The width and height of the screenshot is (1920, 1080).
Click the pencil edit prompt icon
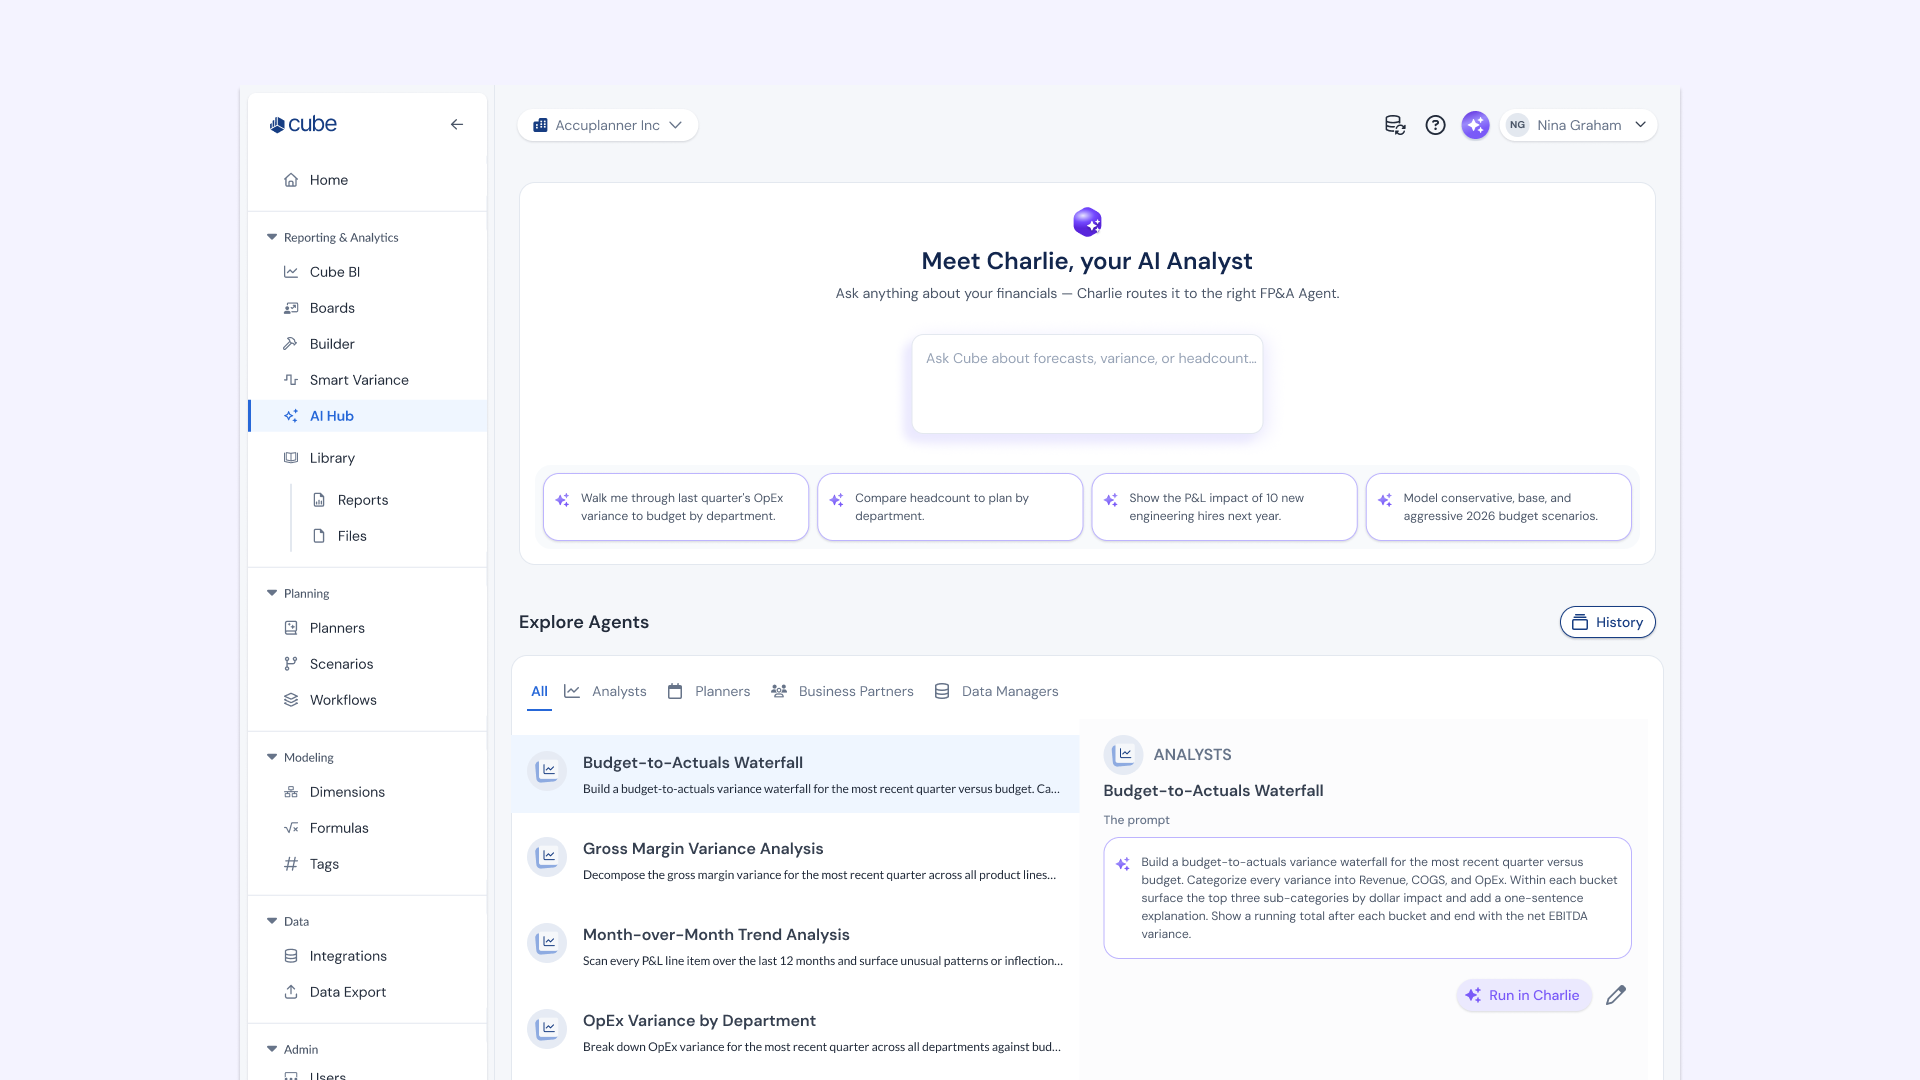(1616, 995)
